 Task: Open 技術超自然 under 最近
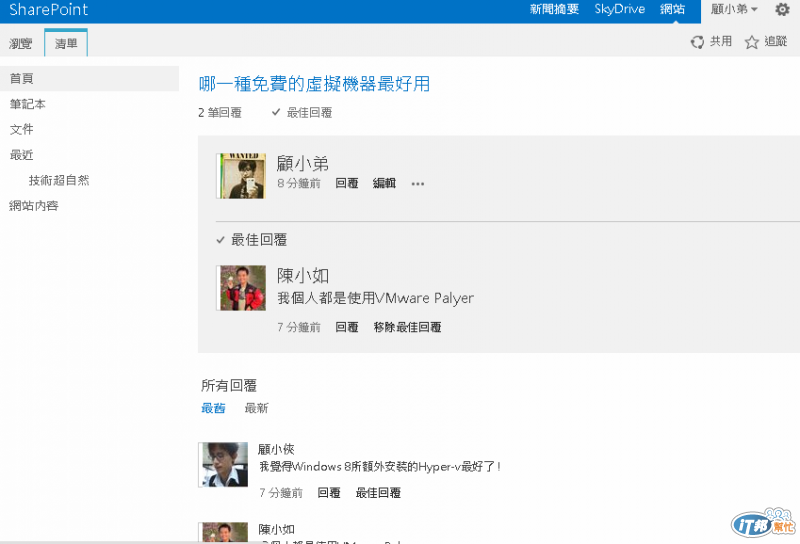click(x=59, y=180)
